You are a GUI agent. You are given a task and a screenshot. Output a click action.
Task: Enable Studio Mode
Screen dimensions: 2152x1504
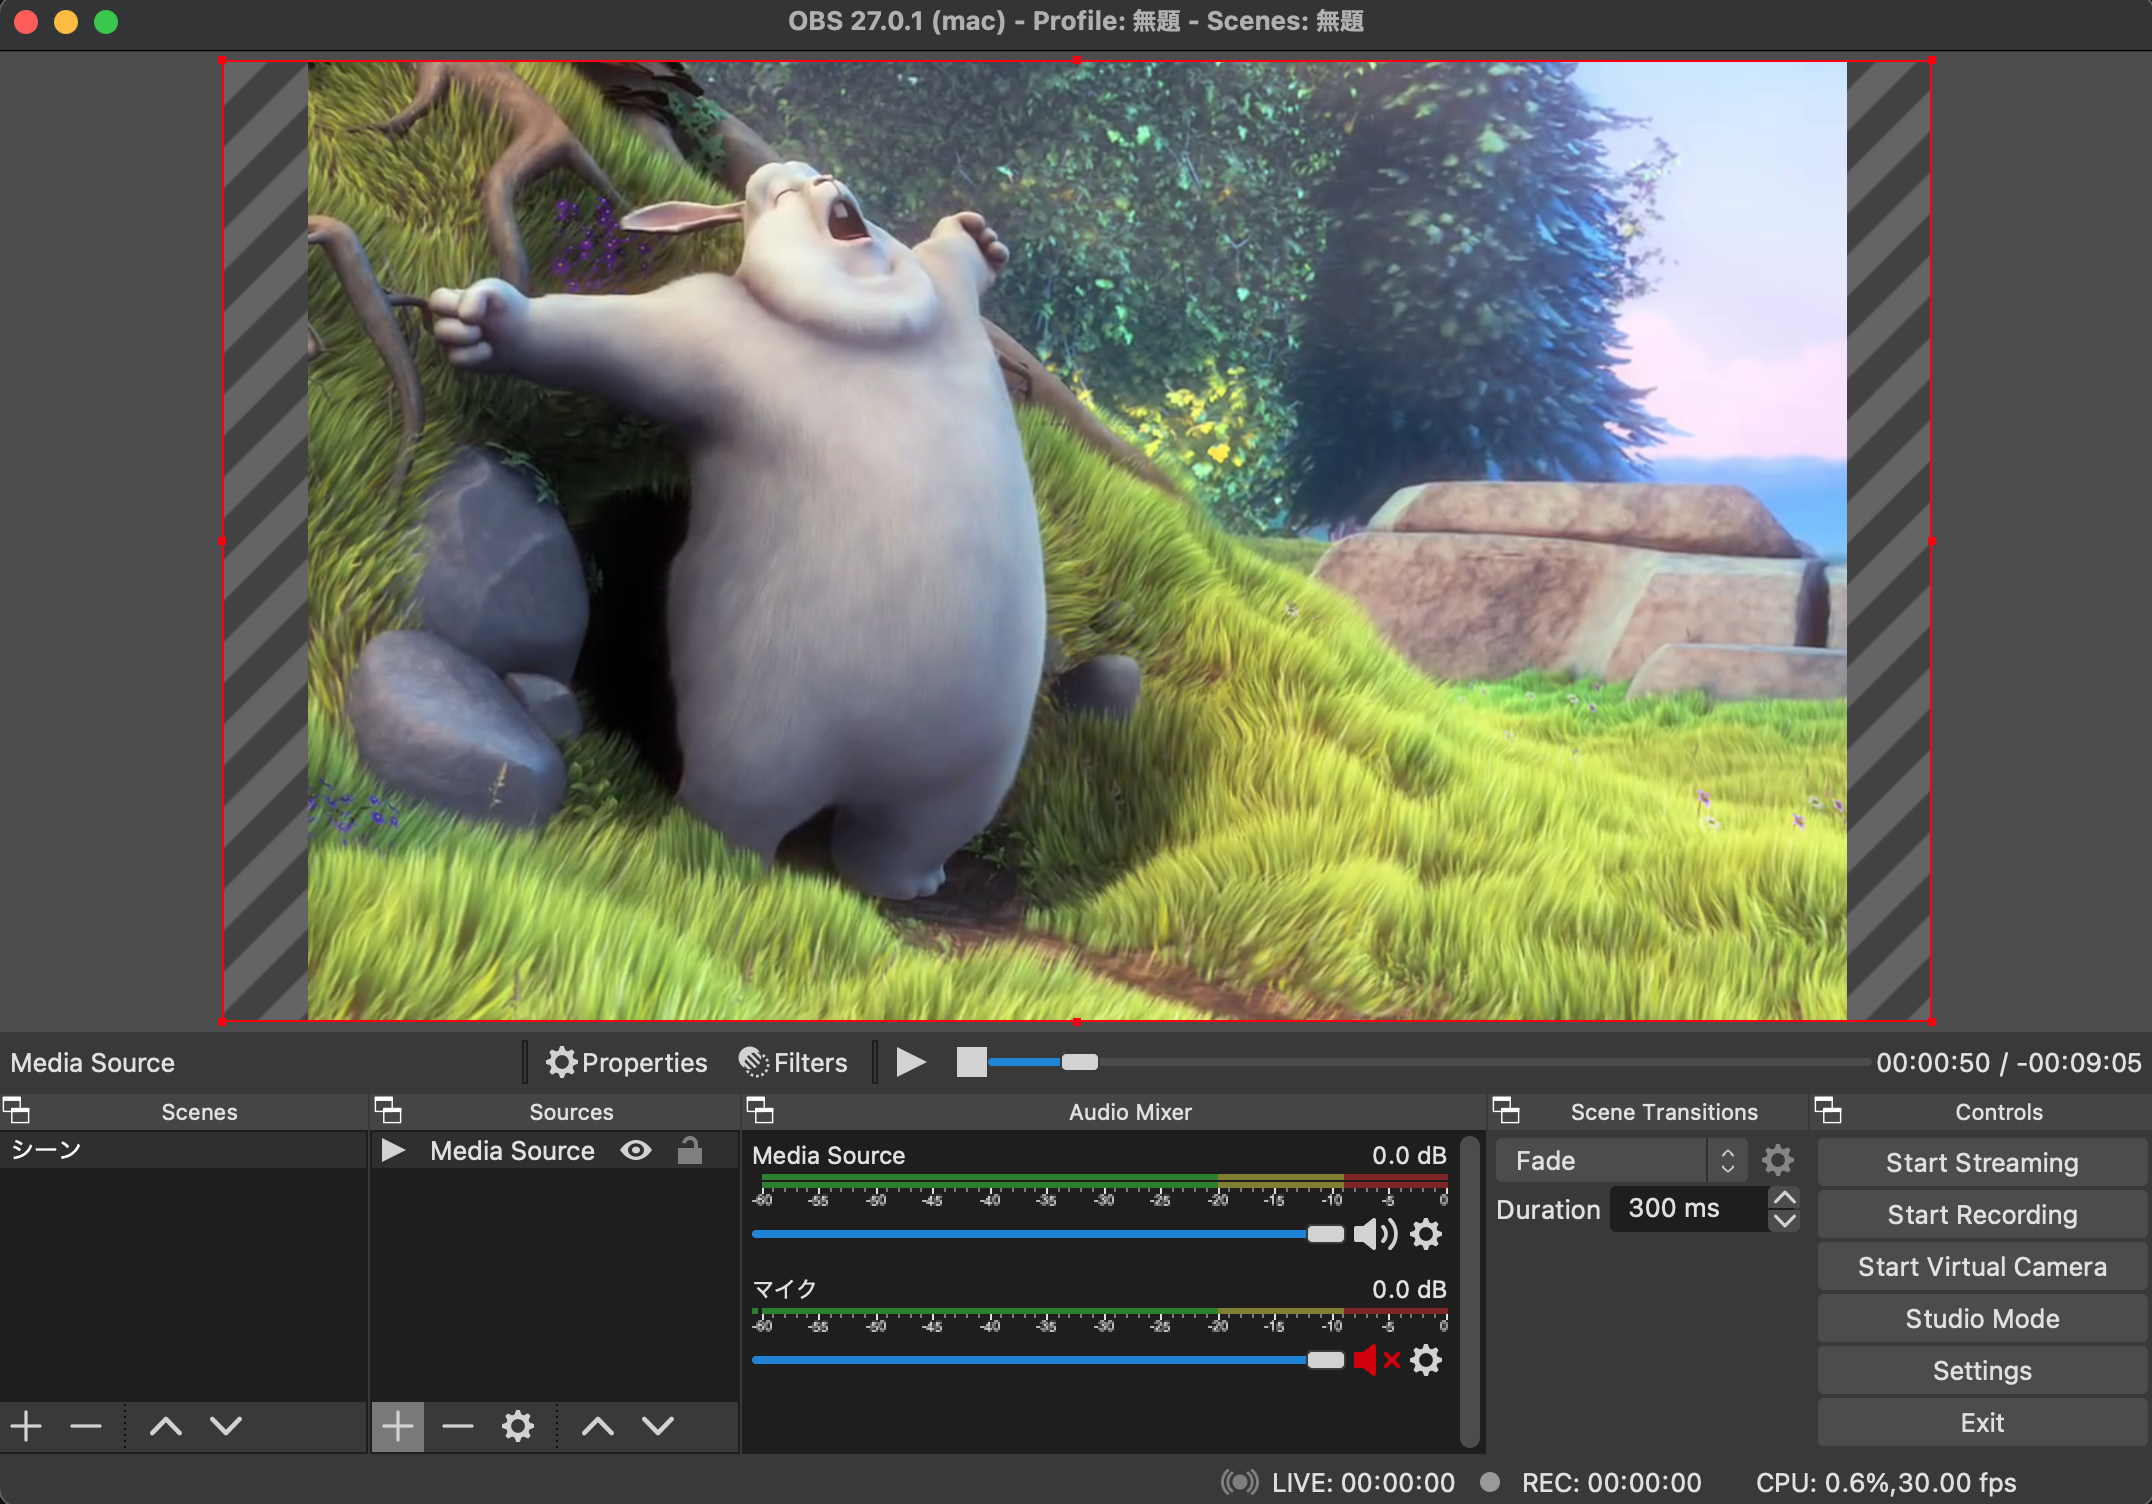point(1982,1318)
